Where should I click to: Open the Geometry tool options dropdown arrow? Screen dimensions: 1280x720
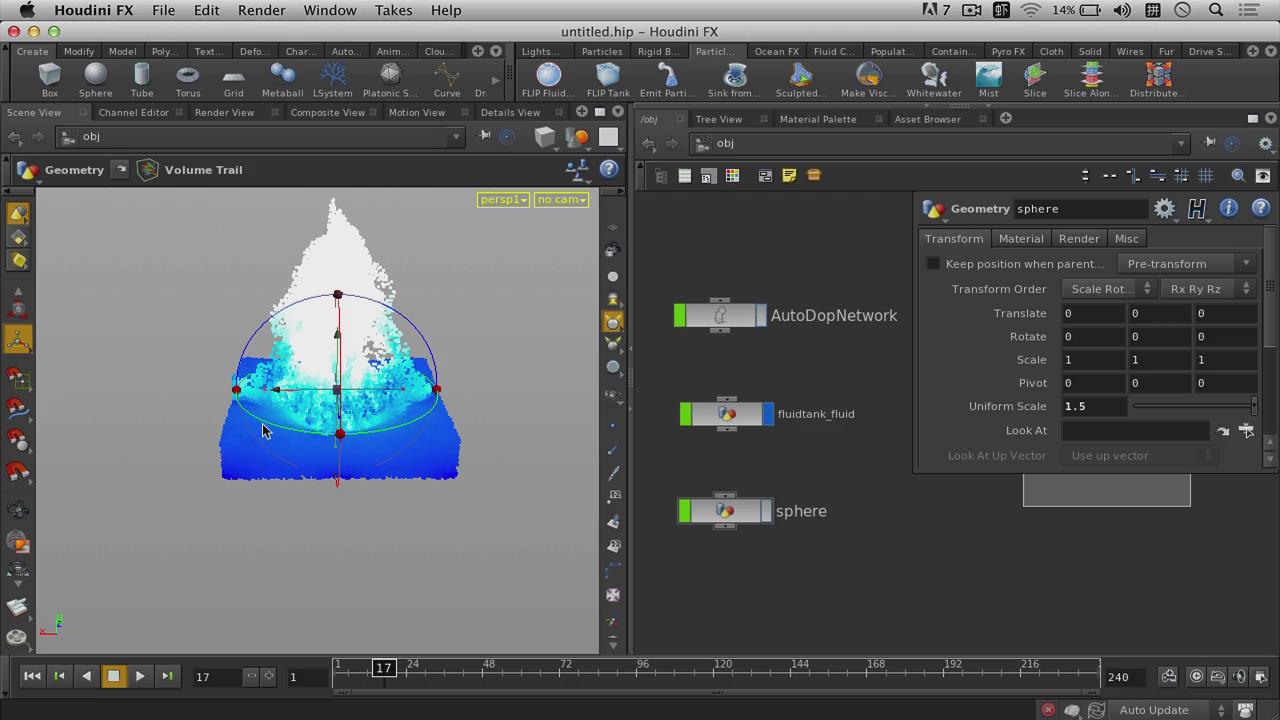(121, 170)
